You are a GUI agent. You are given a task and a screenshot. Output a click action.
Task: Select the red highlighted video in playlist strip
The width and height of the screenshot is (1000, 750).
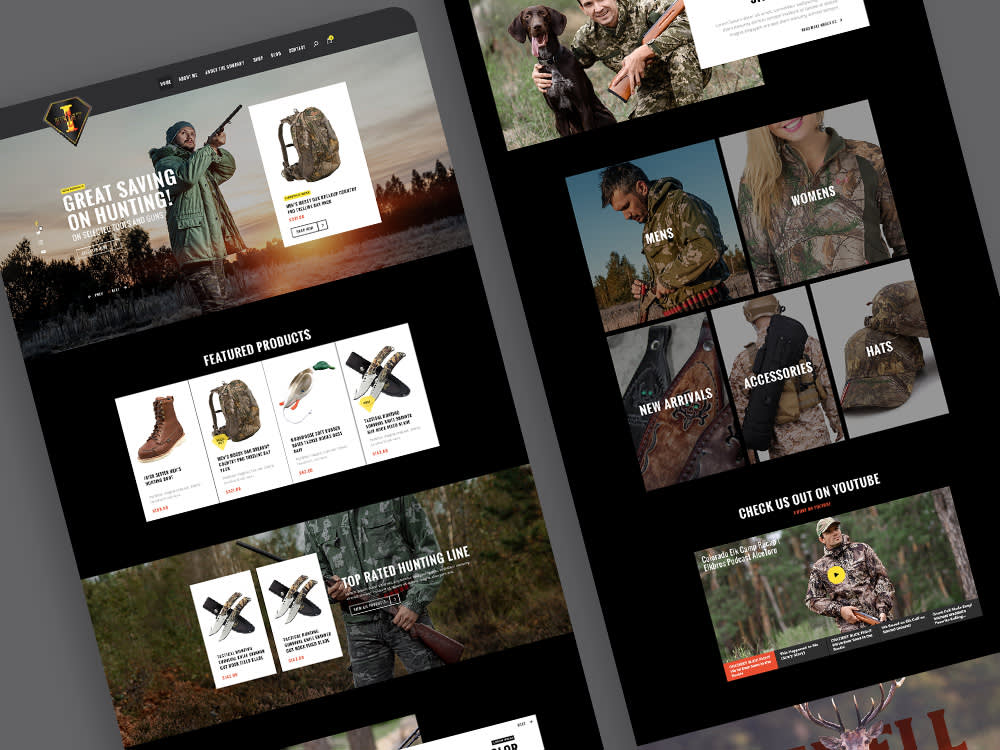(x=751, y=666)
